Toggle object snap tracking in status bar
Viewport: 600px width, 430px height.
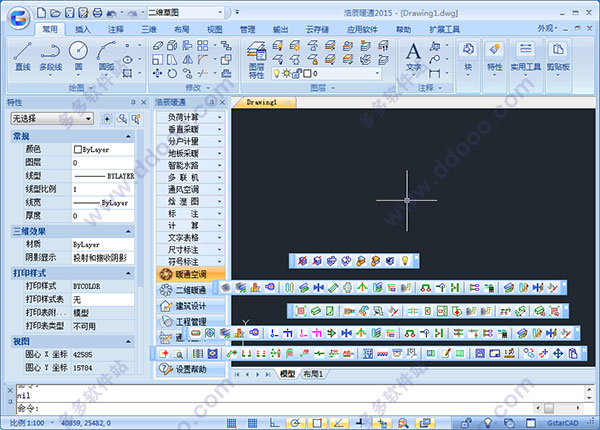coord(338,423)
